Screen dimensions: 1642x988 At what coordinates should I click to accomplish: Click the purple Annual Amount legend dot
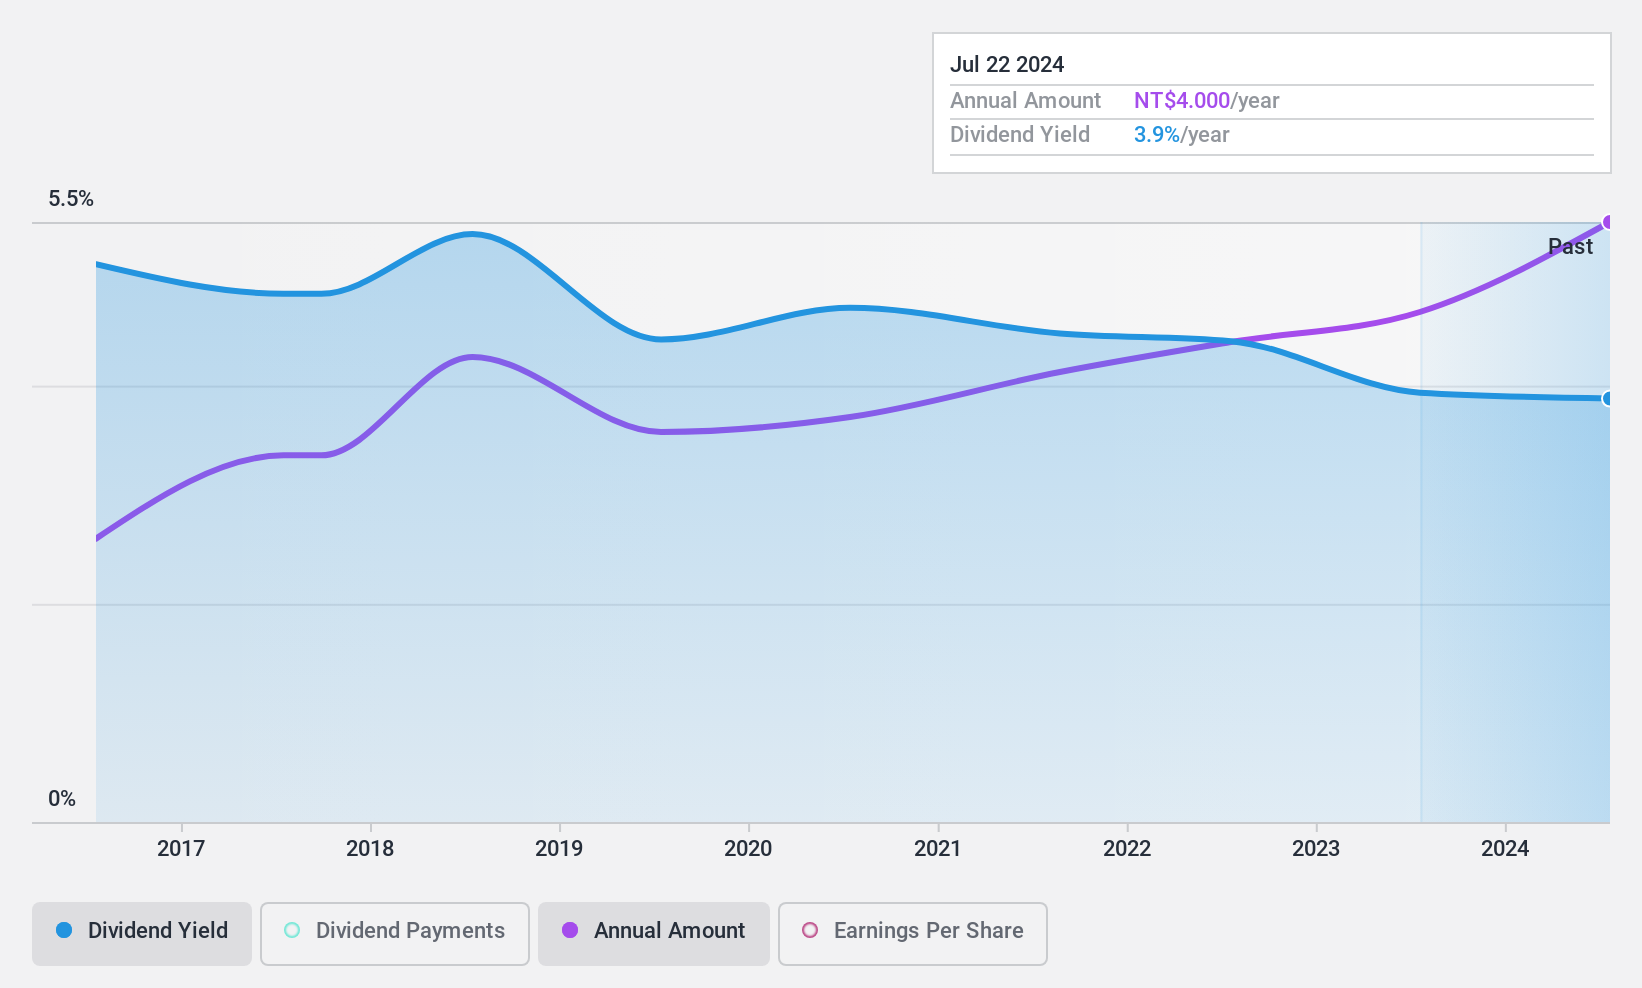[570, 930]
